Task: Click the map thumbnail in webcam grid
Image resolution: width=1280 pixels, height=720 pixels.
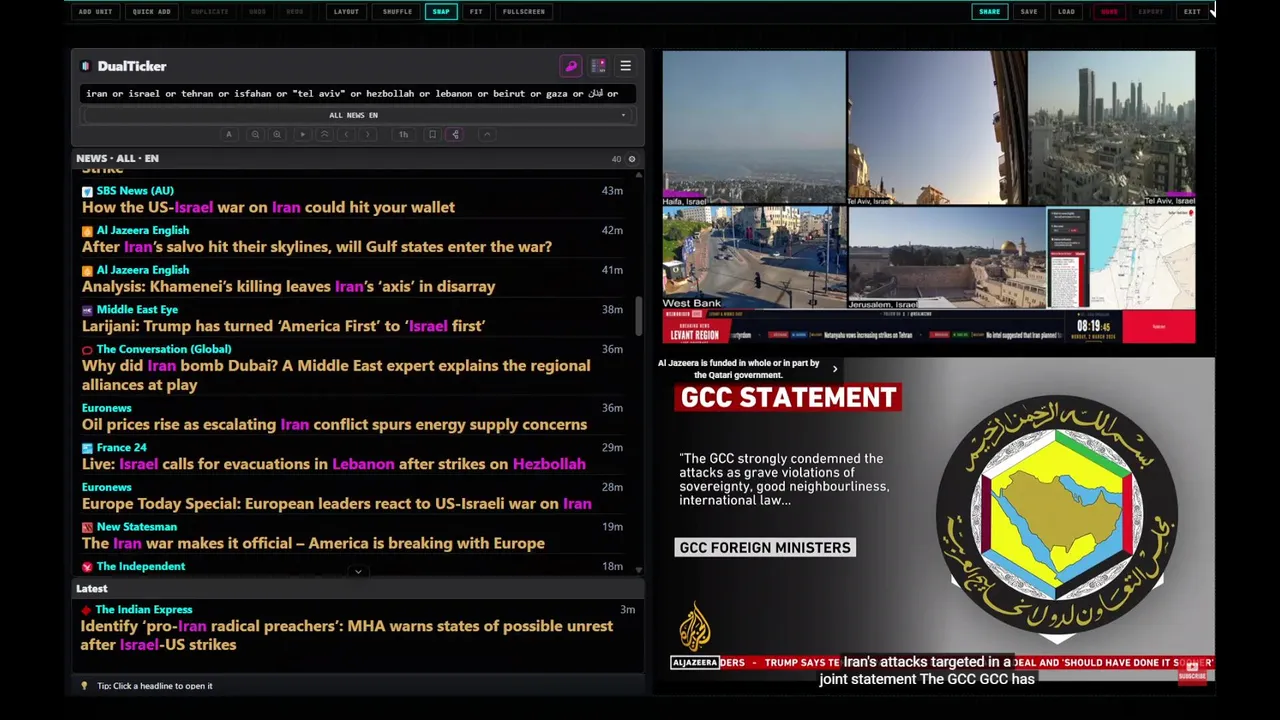Action: pyautogui.click(x=1121, y=259)
